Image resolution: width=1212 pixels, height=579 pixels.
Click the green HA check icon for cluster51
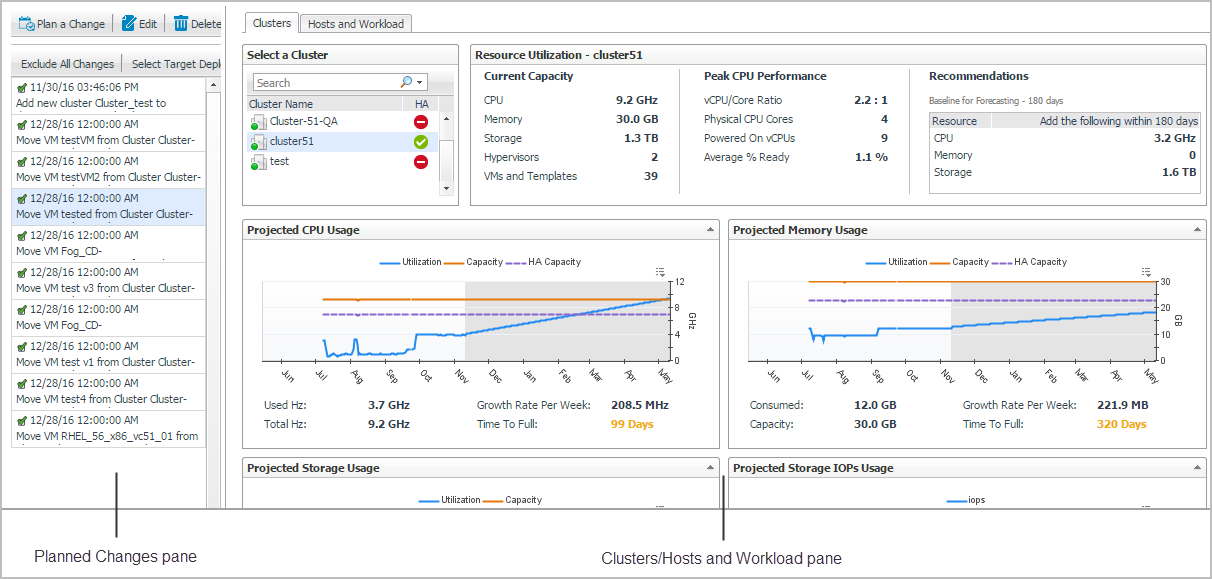click(421, 142)
